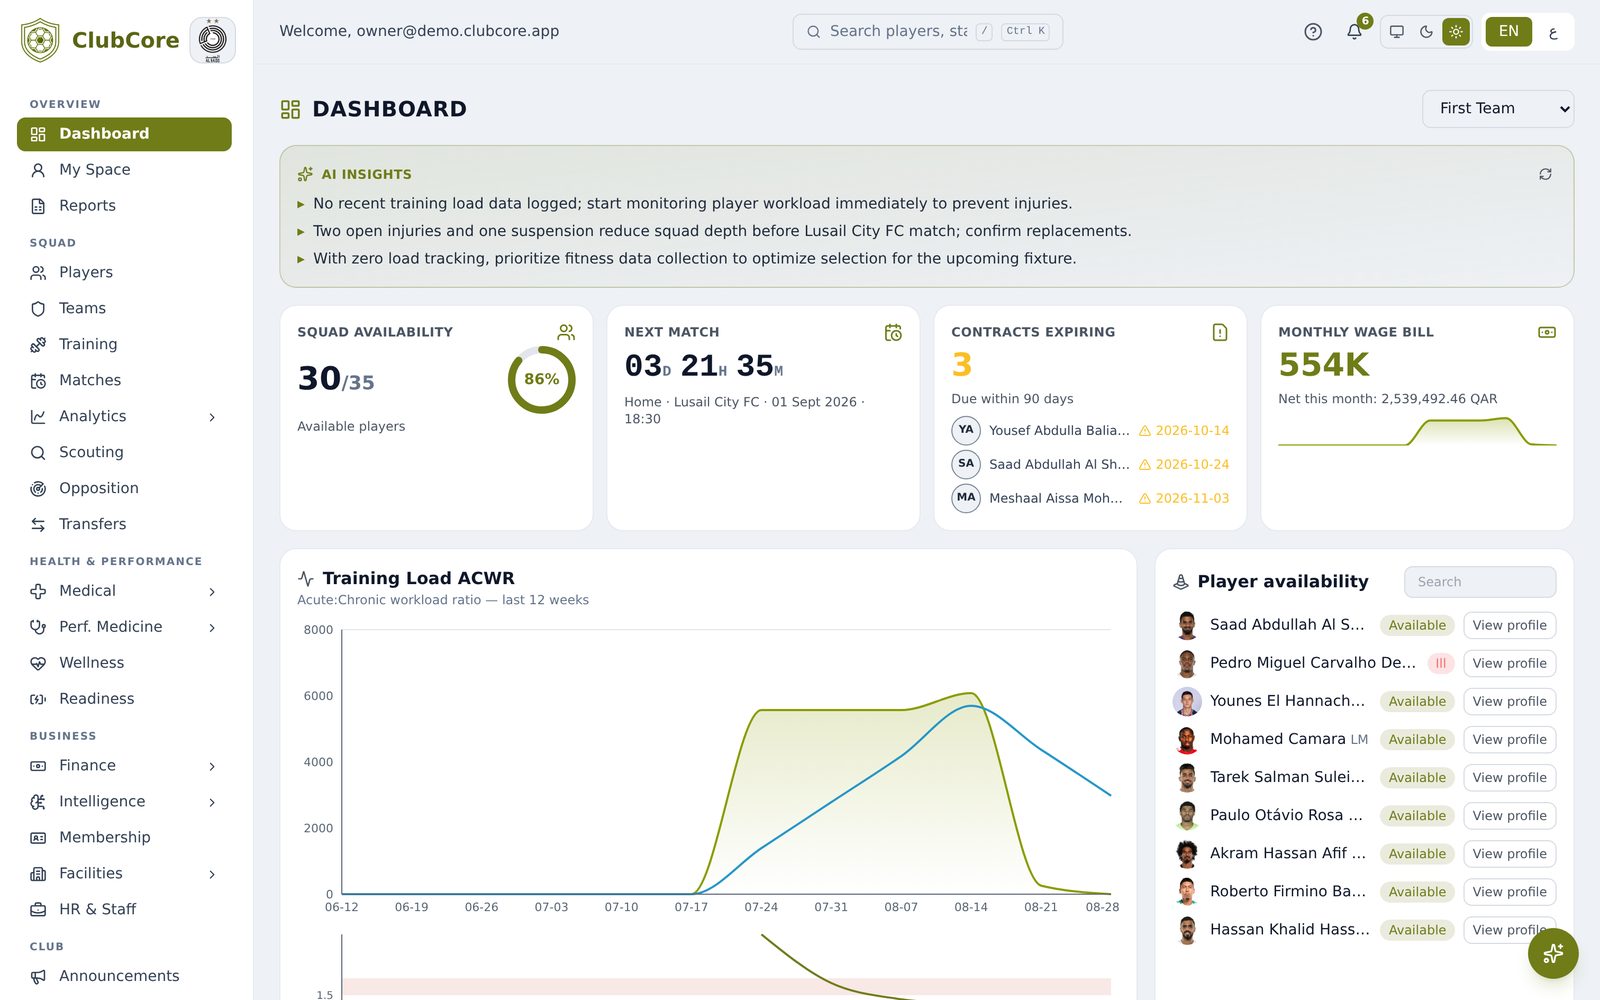The image size is (1600, 1000).
Task: Switch language to Arabic
Action: coord(1553,32)
